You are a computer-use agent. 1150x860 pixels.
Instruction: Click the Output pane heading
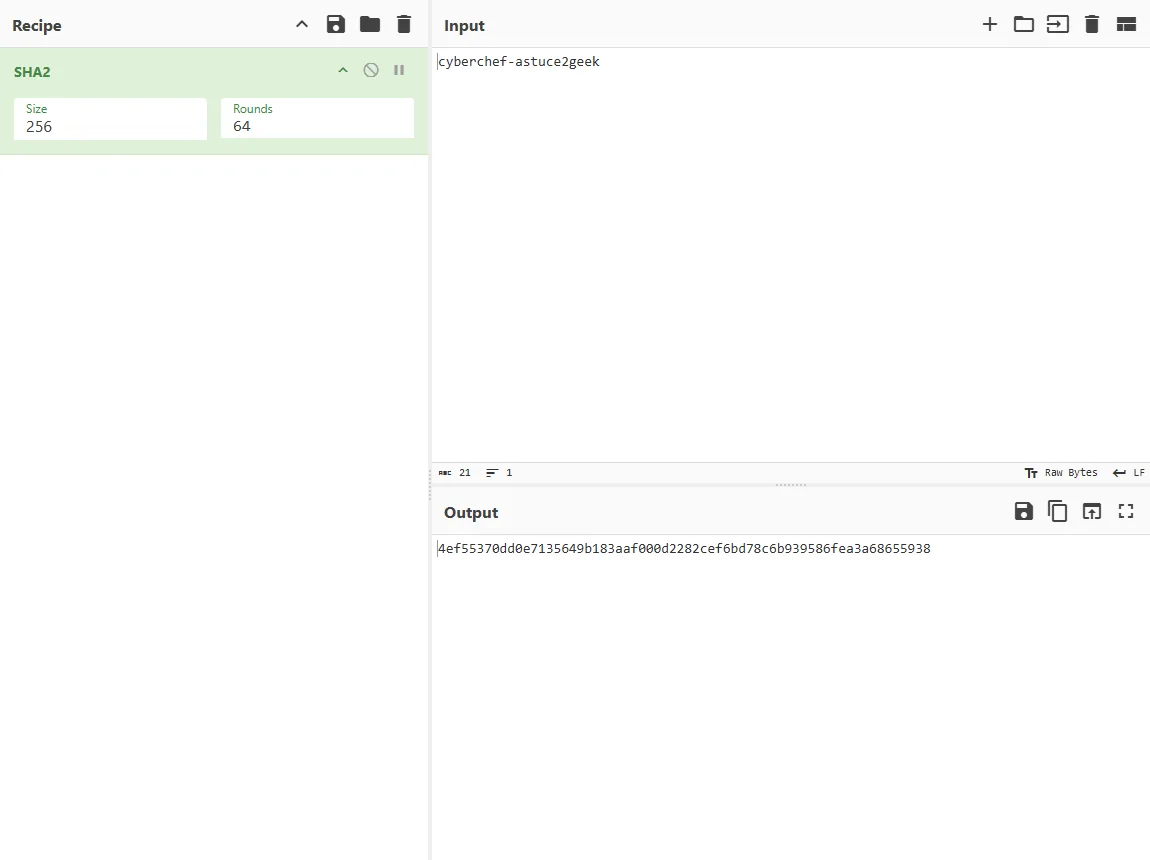471,512
